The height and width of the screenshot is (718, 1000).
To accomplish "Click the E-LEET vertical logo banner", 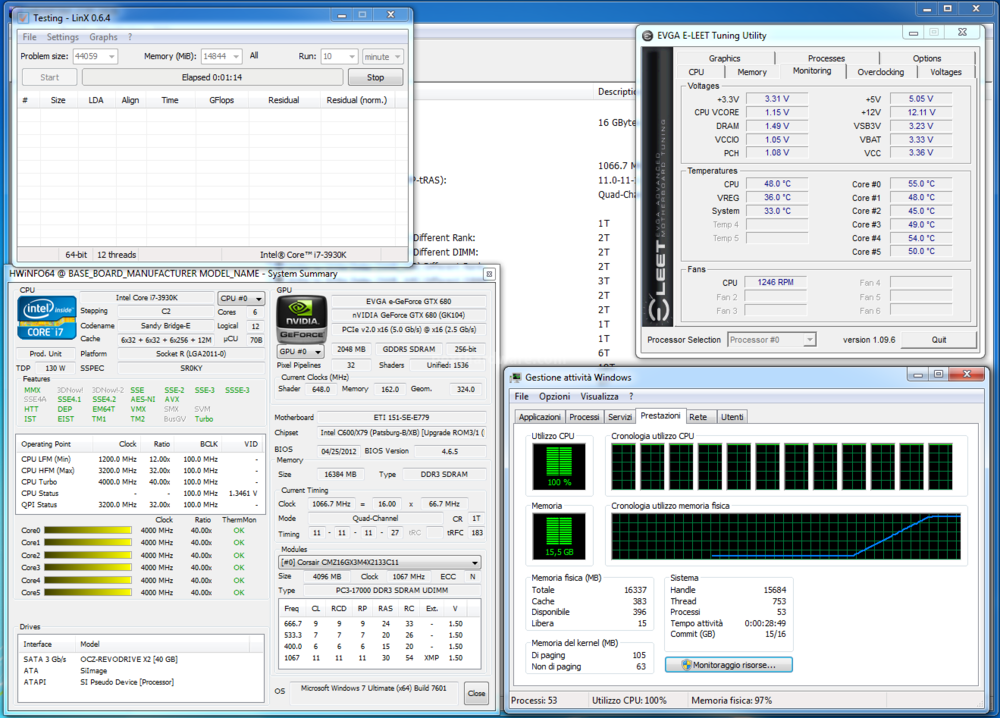I will (658, 187).
